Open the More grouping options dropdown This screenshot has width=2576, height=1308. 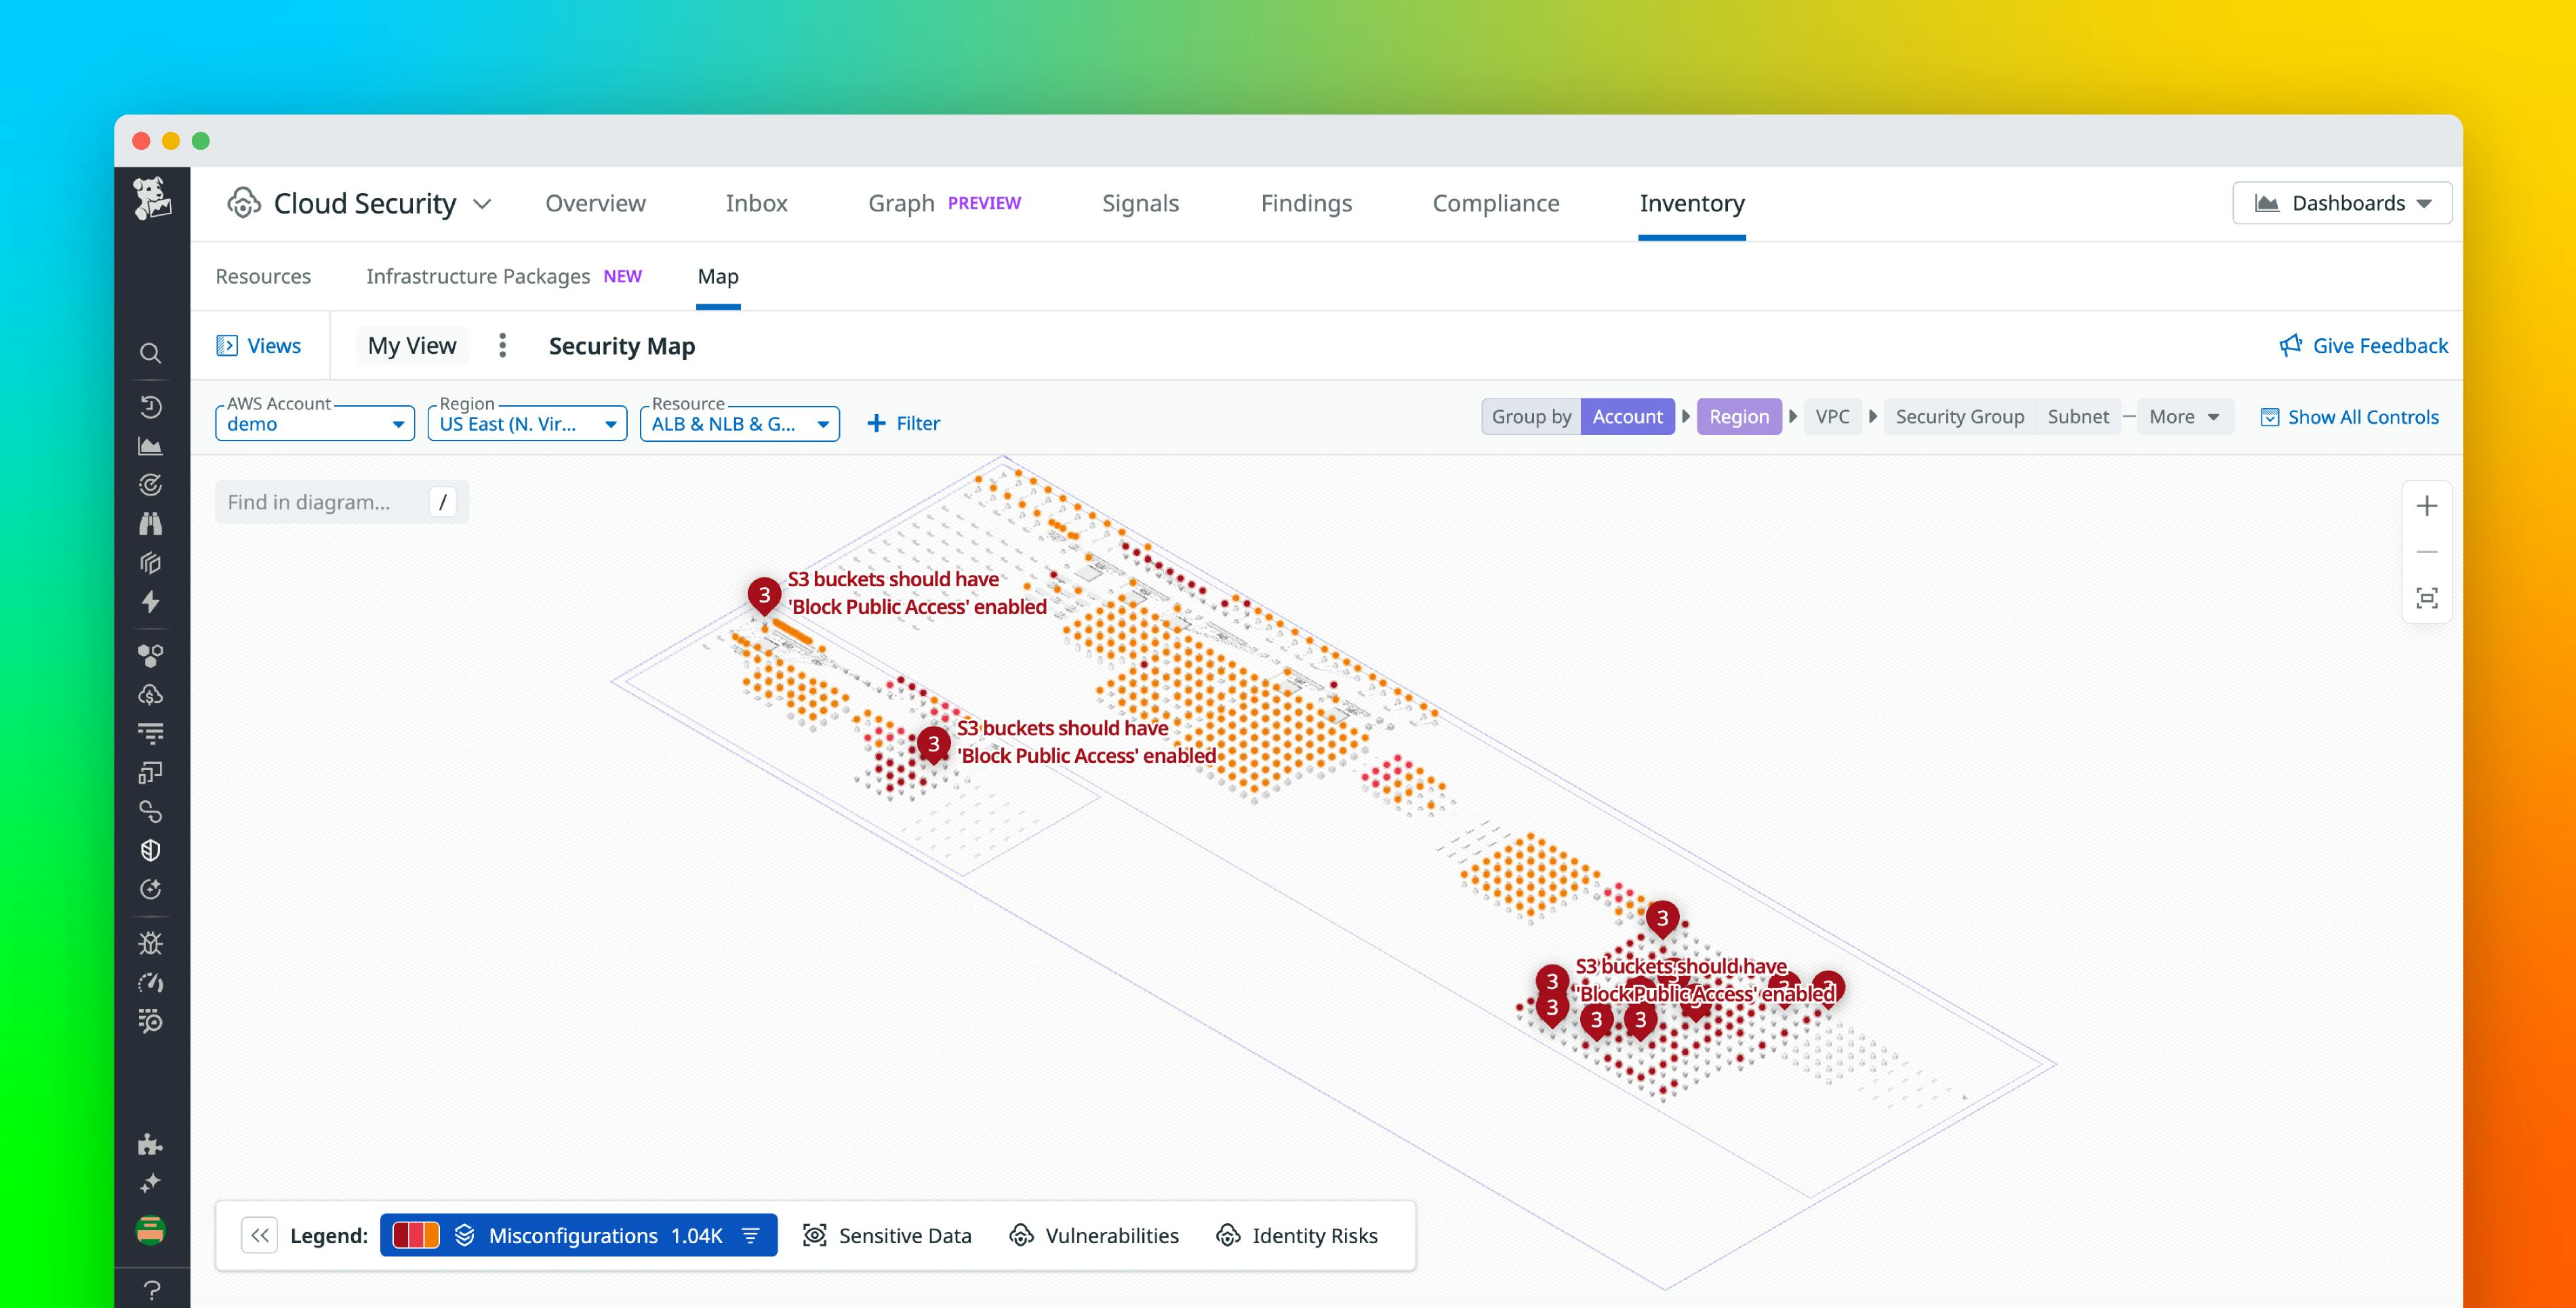2184,416
